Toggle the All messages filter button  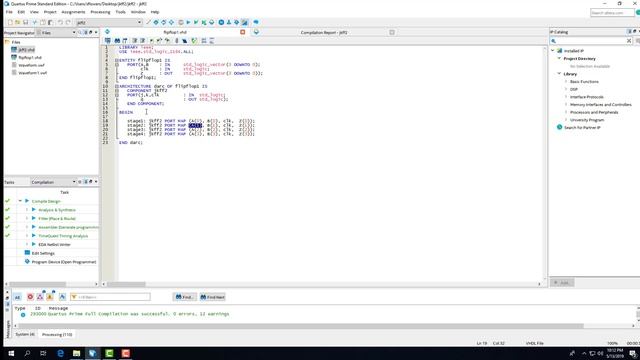tap(17, 297)
